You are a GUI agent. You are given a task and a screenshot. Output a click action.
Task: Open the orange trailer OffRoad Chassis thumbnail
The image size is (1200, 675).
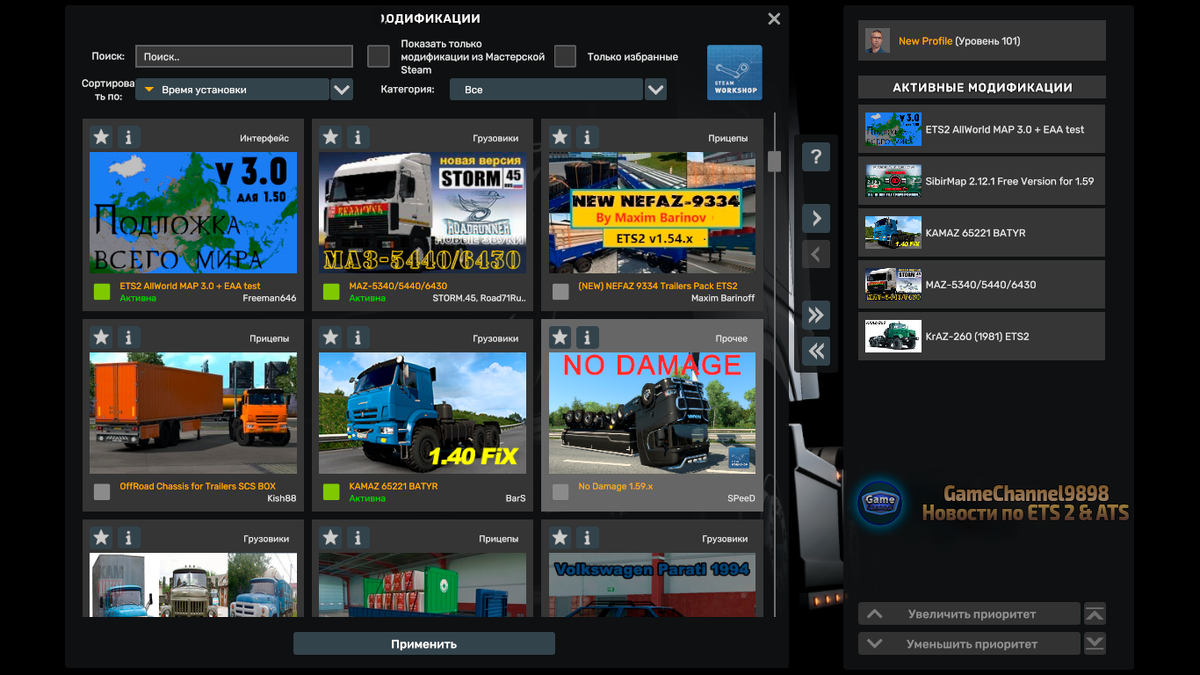pyautogui.click(x=193, y=413)
